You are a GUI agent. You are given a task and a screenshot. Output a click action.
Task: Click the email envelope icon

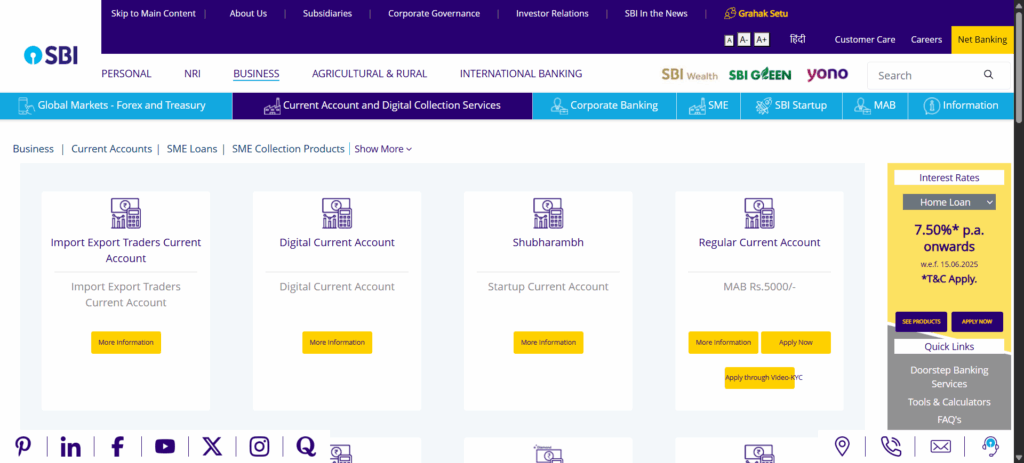click(x=940, y=447)
